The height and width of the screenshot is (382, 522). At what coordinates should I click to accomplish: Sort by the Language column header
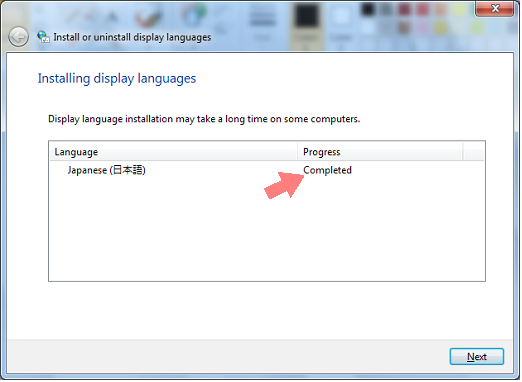tap(174, 152)
